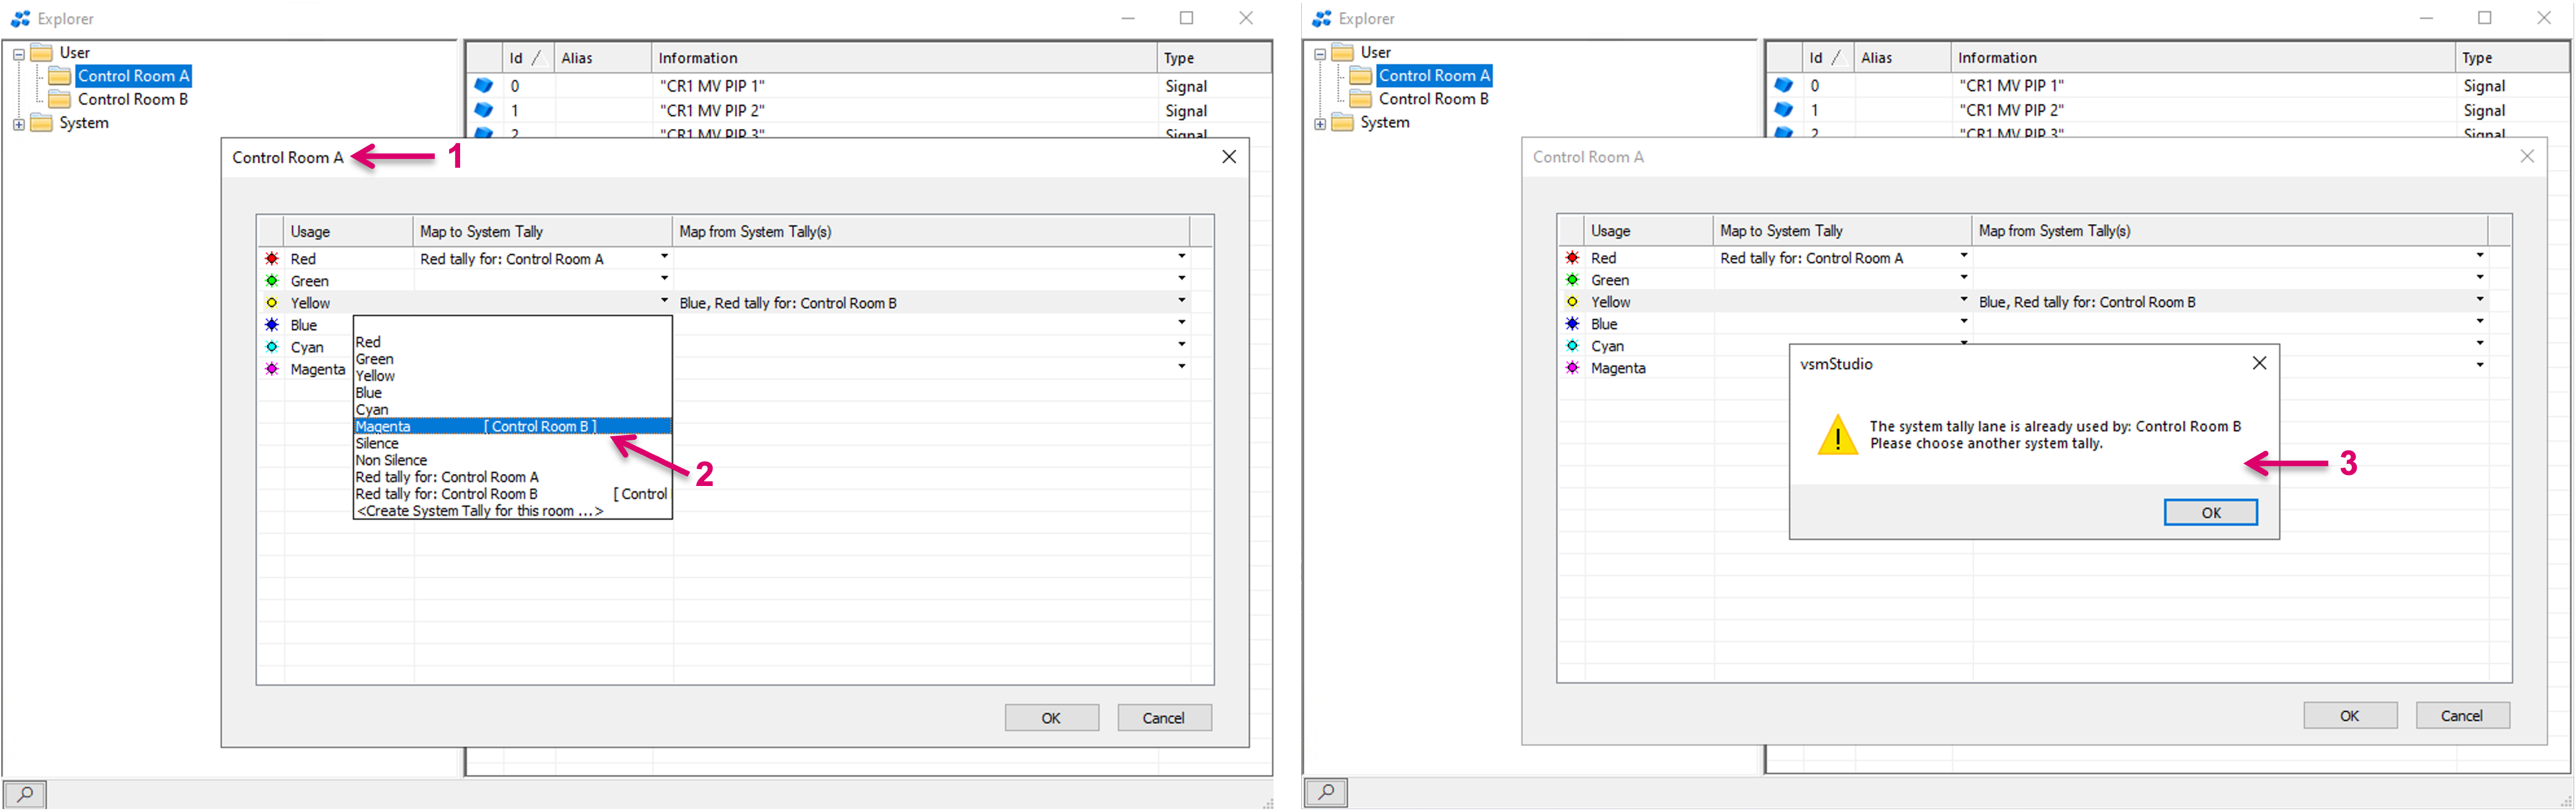The height and width of the screenshot is (811, 2576).
Task: Click the search magnifier icon in left Explorer window
Action: [25, 794]
